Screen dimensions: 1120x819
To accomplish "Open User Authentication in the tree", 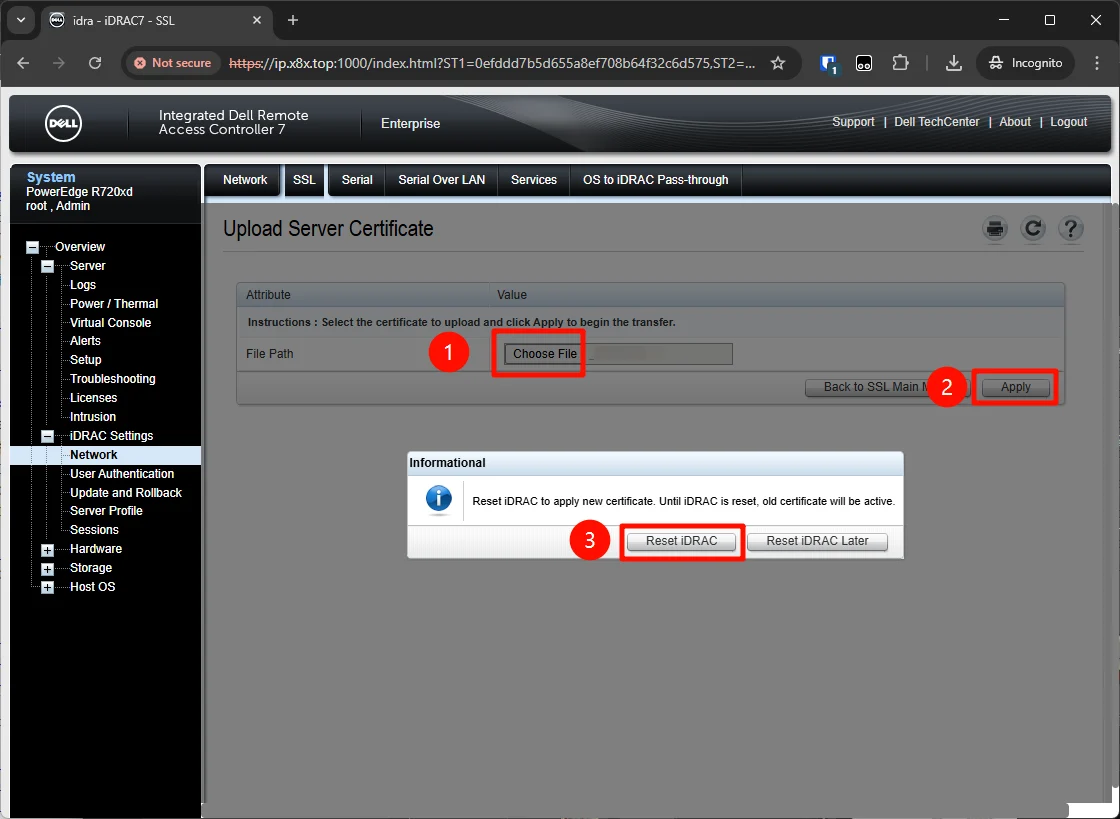I will 122,474.
